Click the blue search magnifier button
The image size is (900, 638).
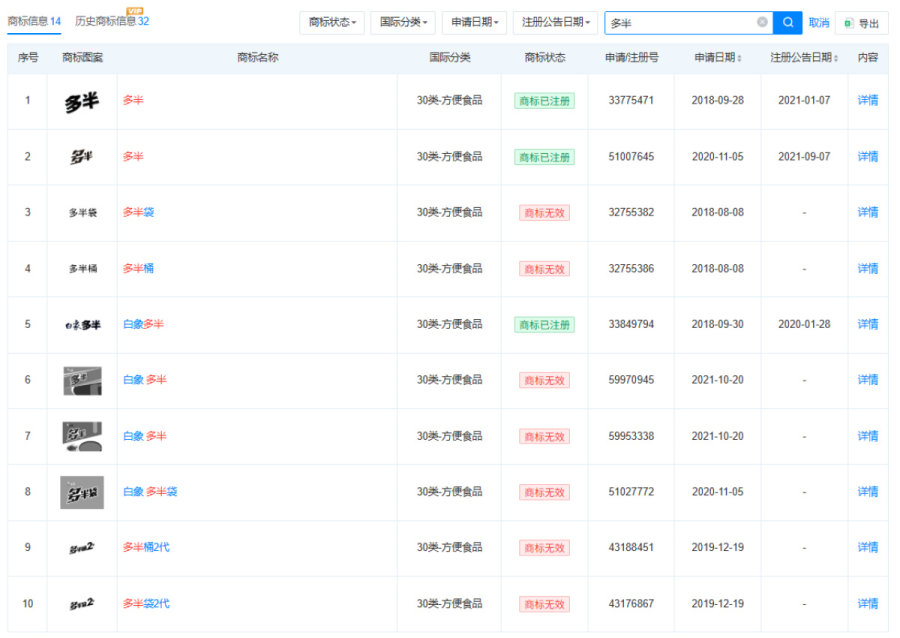point(788,22)
